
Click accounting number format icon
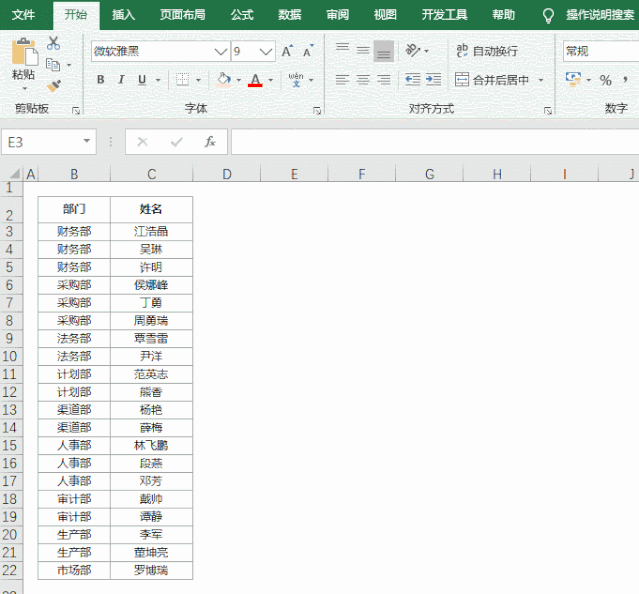[x=573, y=79]
